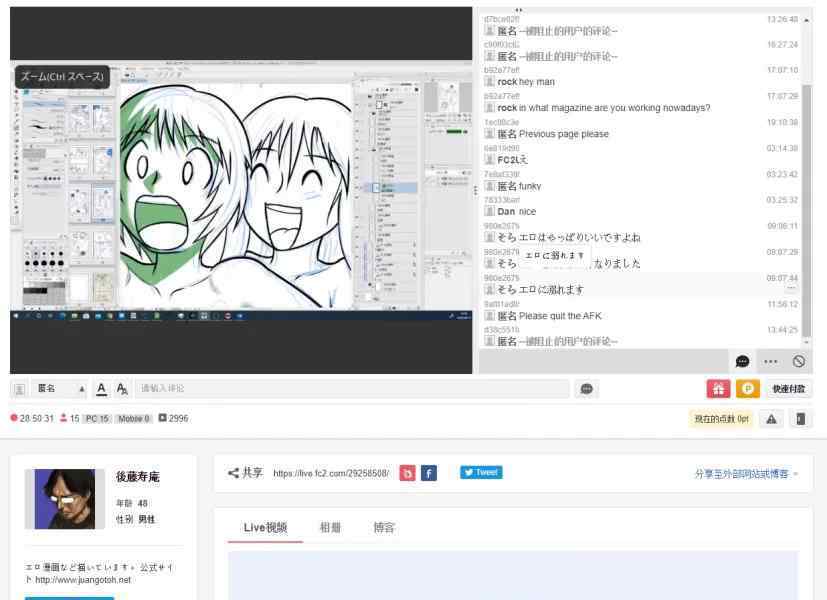827x600 pixels.
Task: Click the block users icon in chat footer
Action: coord(799,361)
